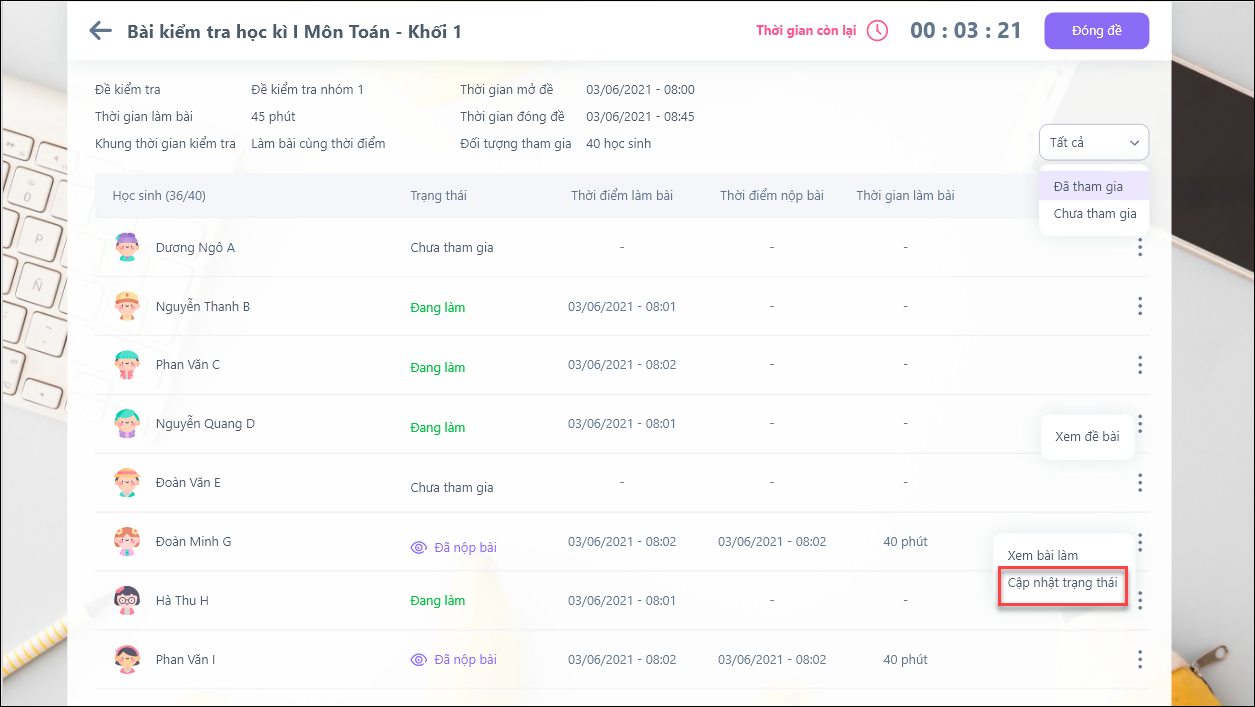Screen dimensions: 1255x707
Task: Open three-dot menu for Nguyễn Thanh B
Action: [x=1140, y=306]
